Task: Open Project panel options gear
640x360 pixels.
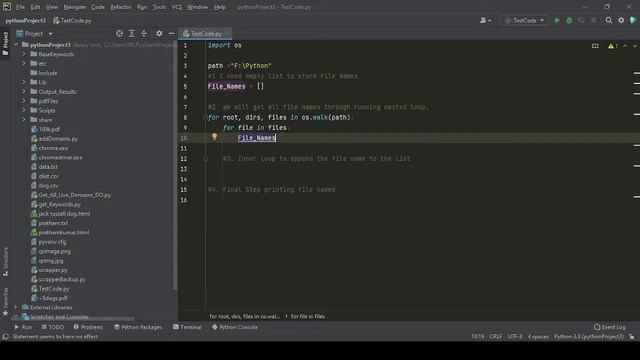Action: point(159,33)
